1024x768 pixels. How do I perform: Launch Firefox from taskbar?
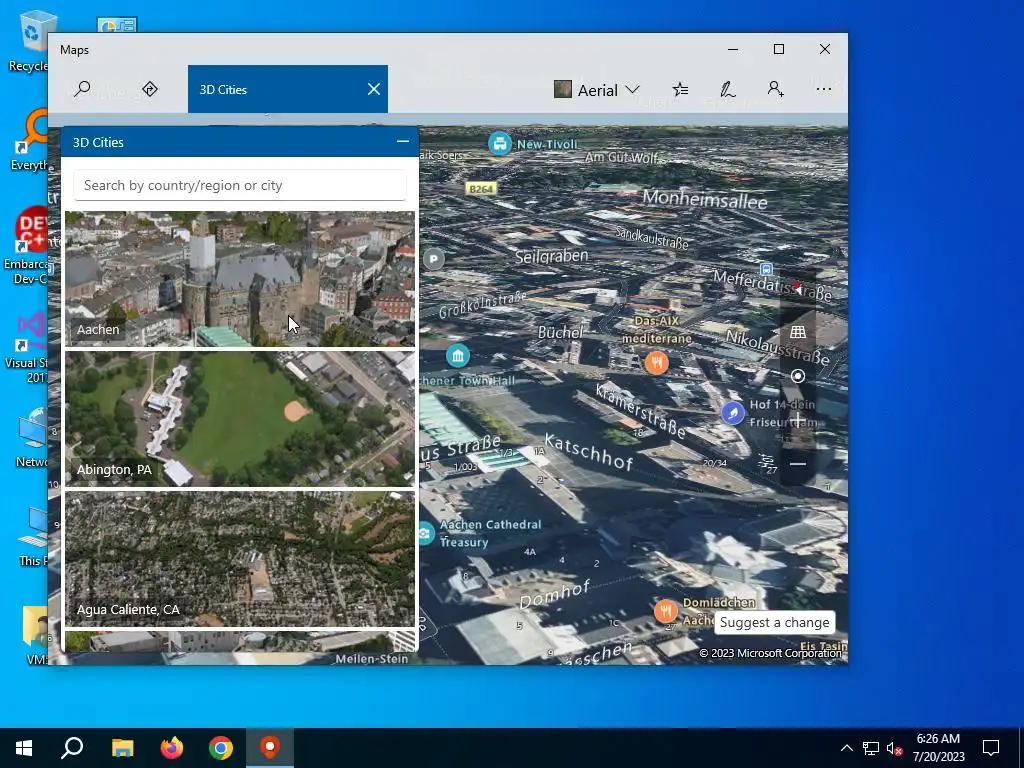point(172,748)
